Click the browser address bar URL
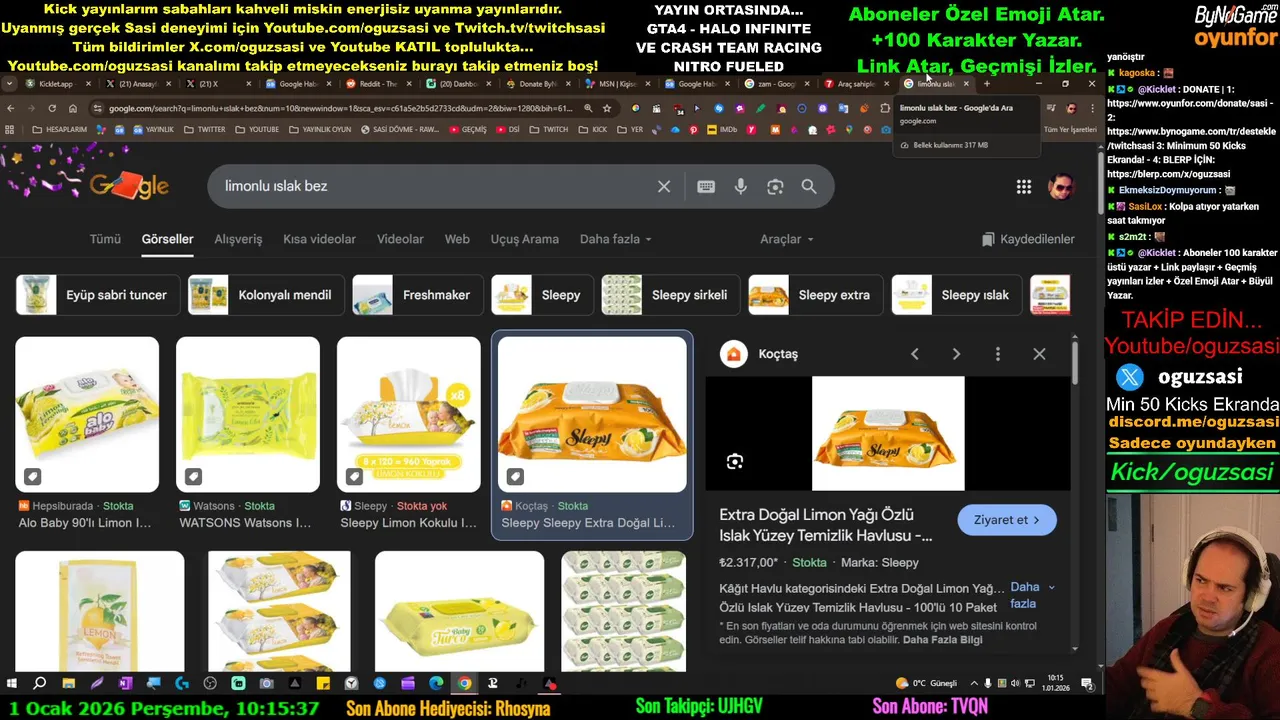The height and width of the screenshot is (720, 1280). tap(340, 108)
